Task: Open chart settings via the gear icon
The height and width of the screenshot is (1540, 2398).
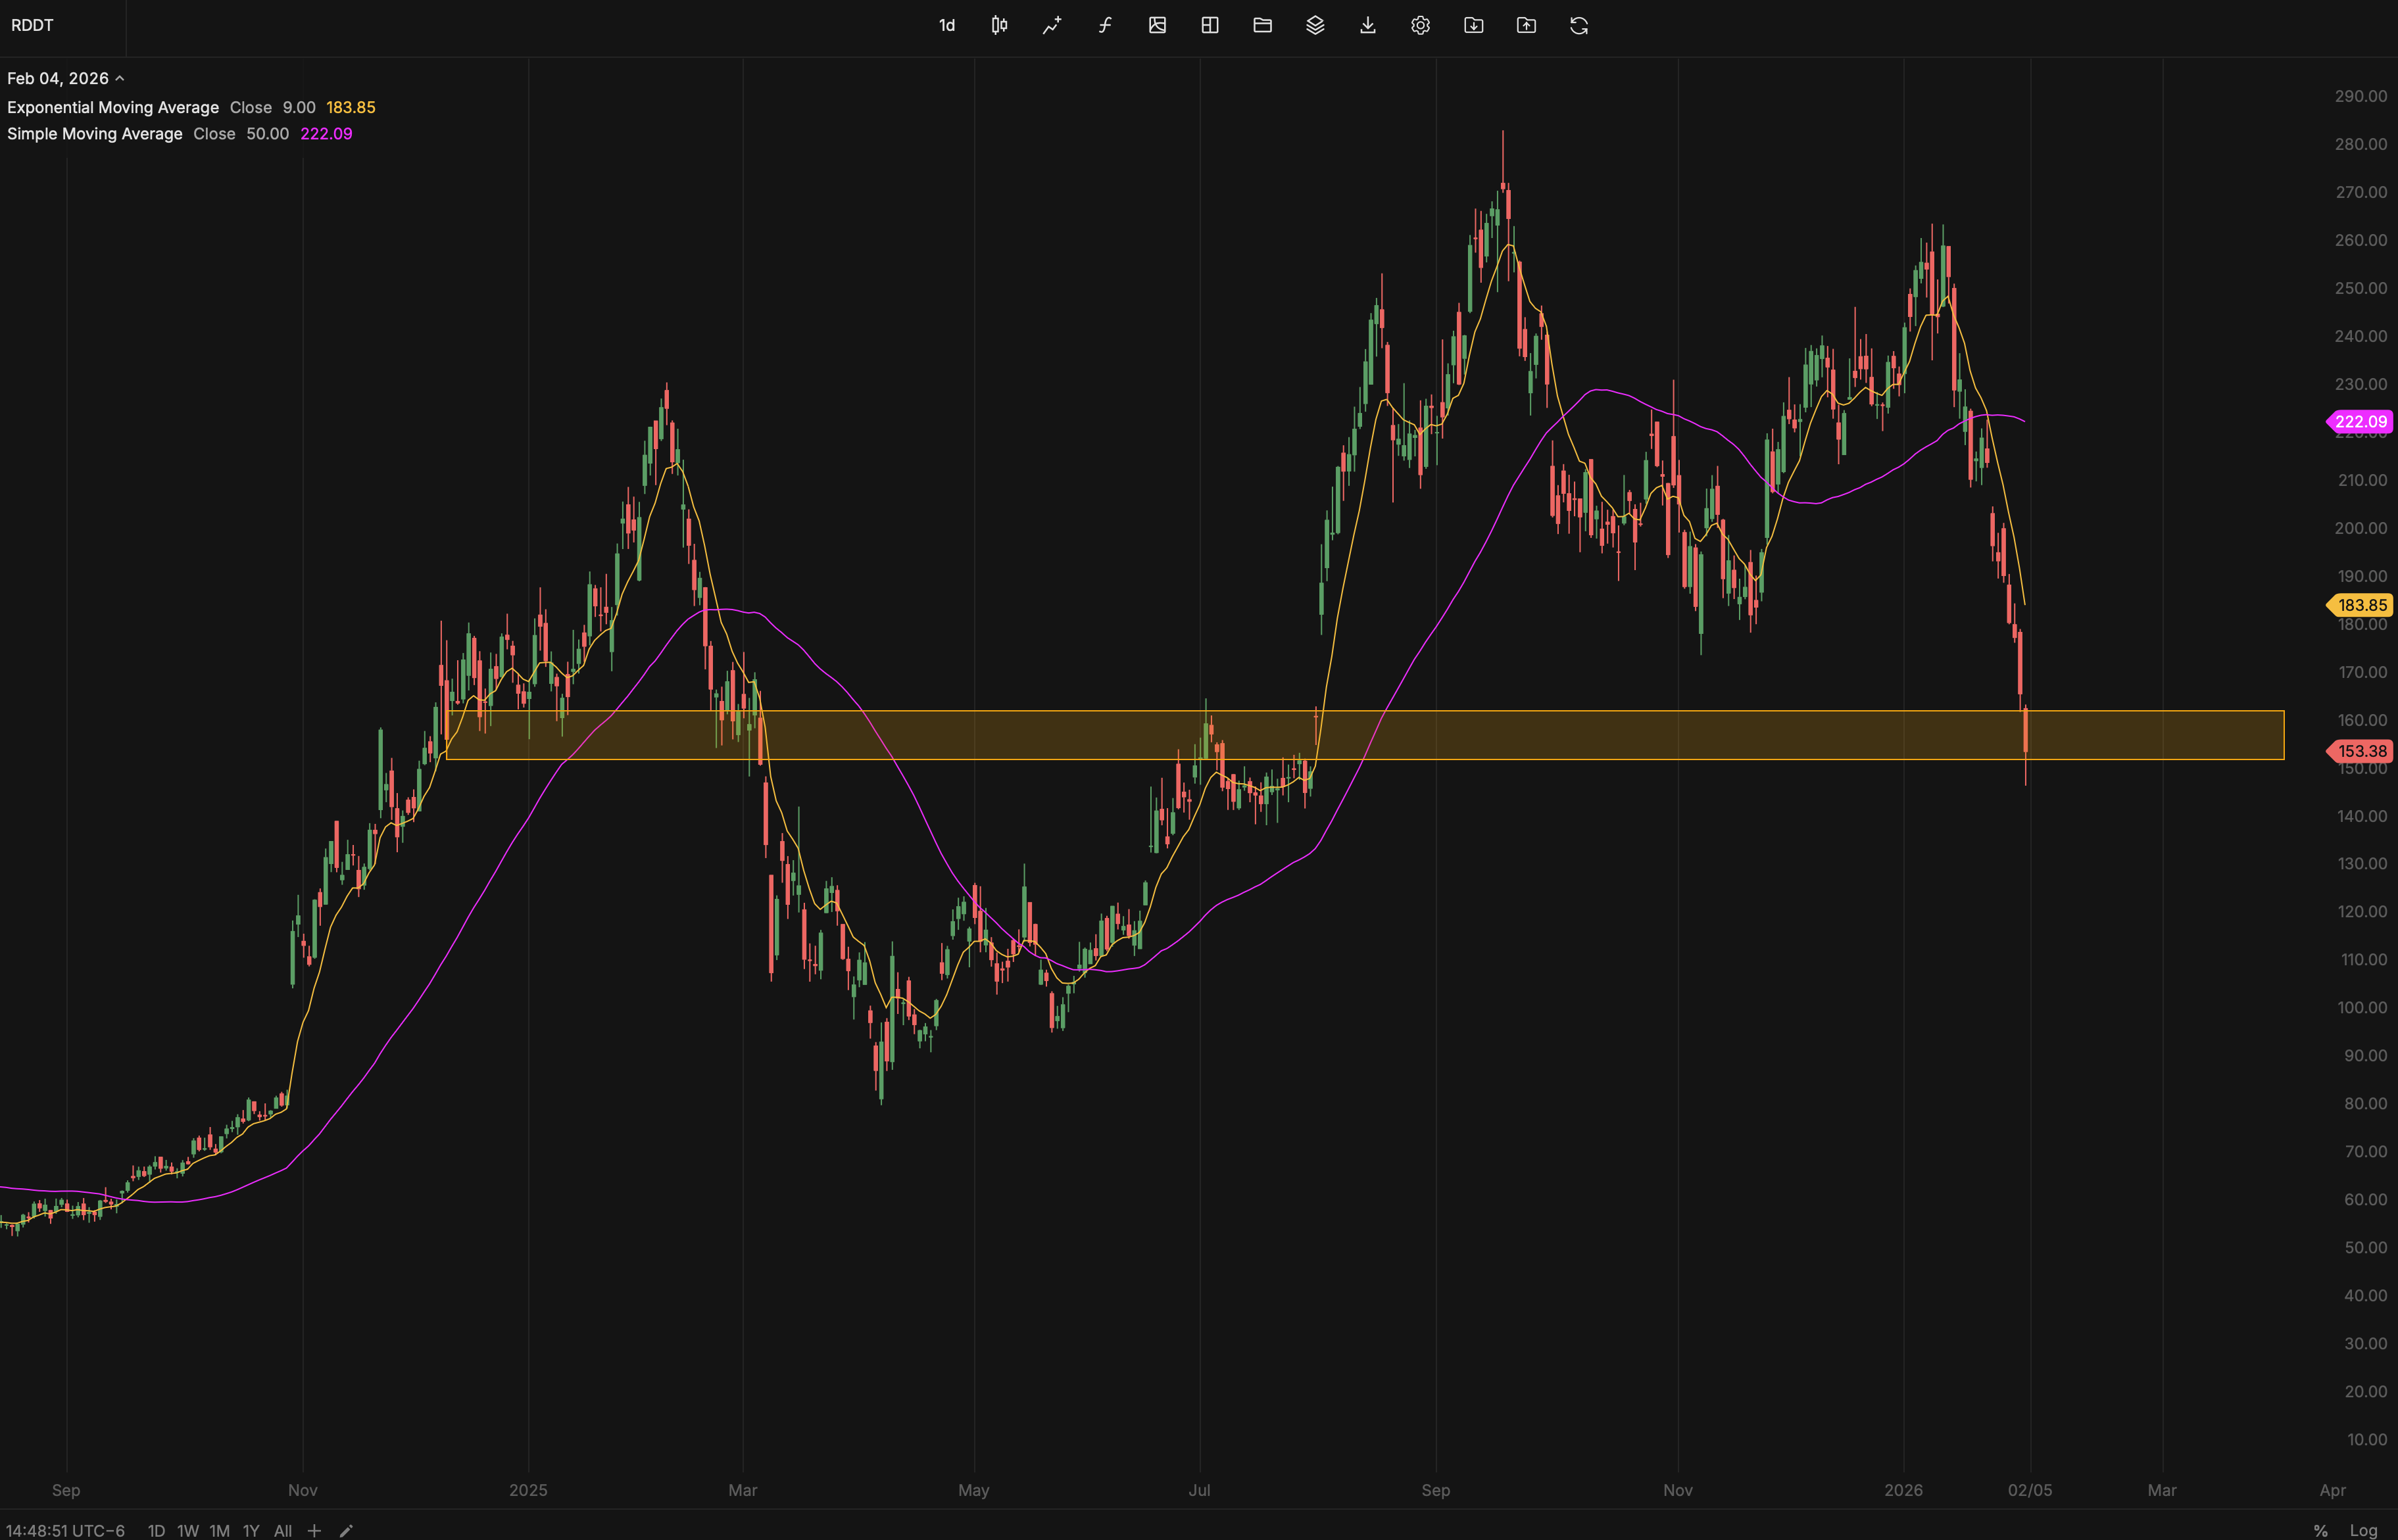Action: point(1420,25)
